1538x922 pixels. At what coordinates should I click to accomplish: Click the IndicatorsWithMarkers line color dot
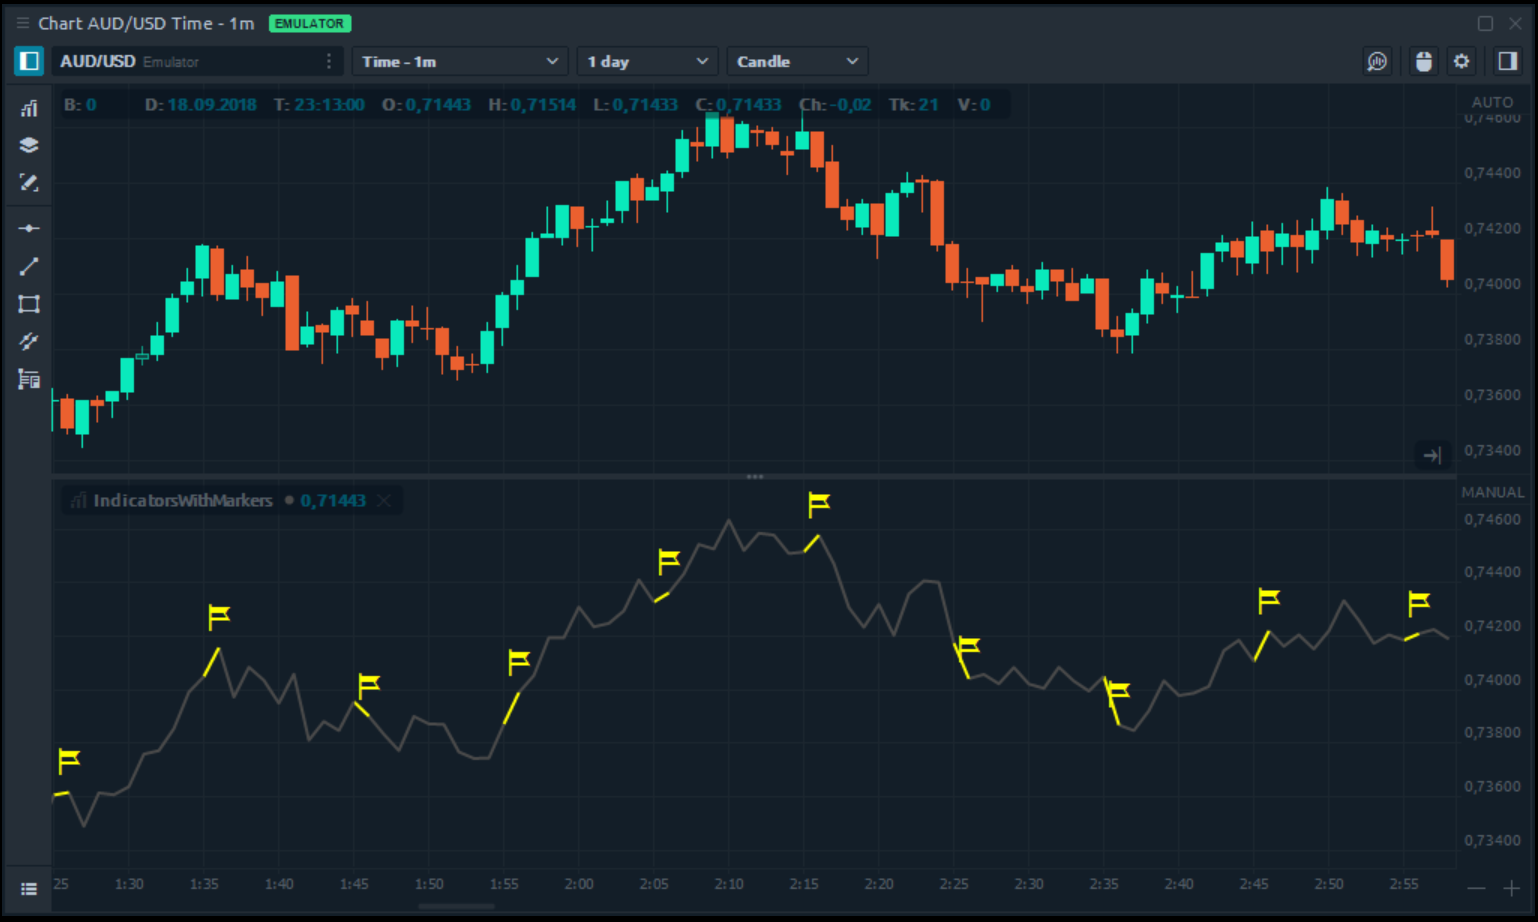[289, 500]
